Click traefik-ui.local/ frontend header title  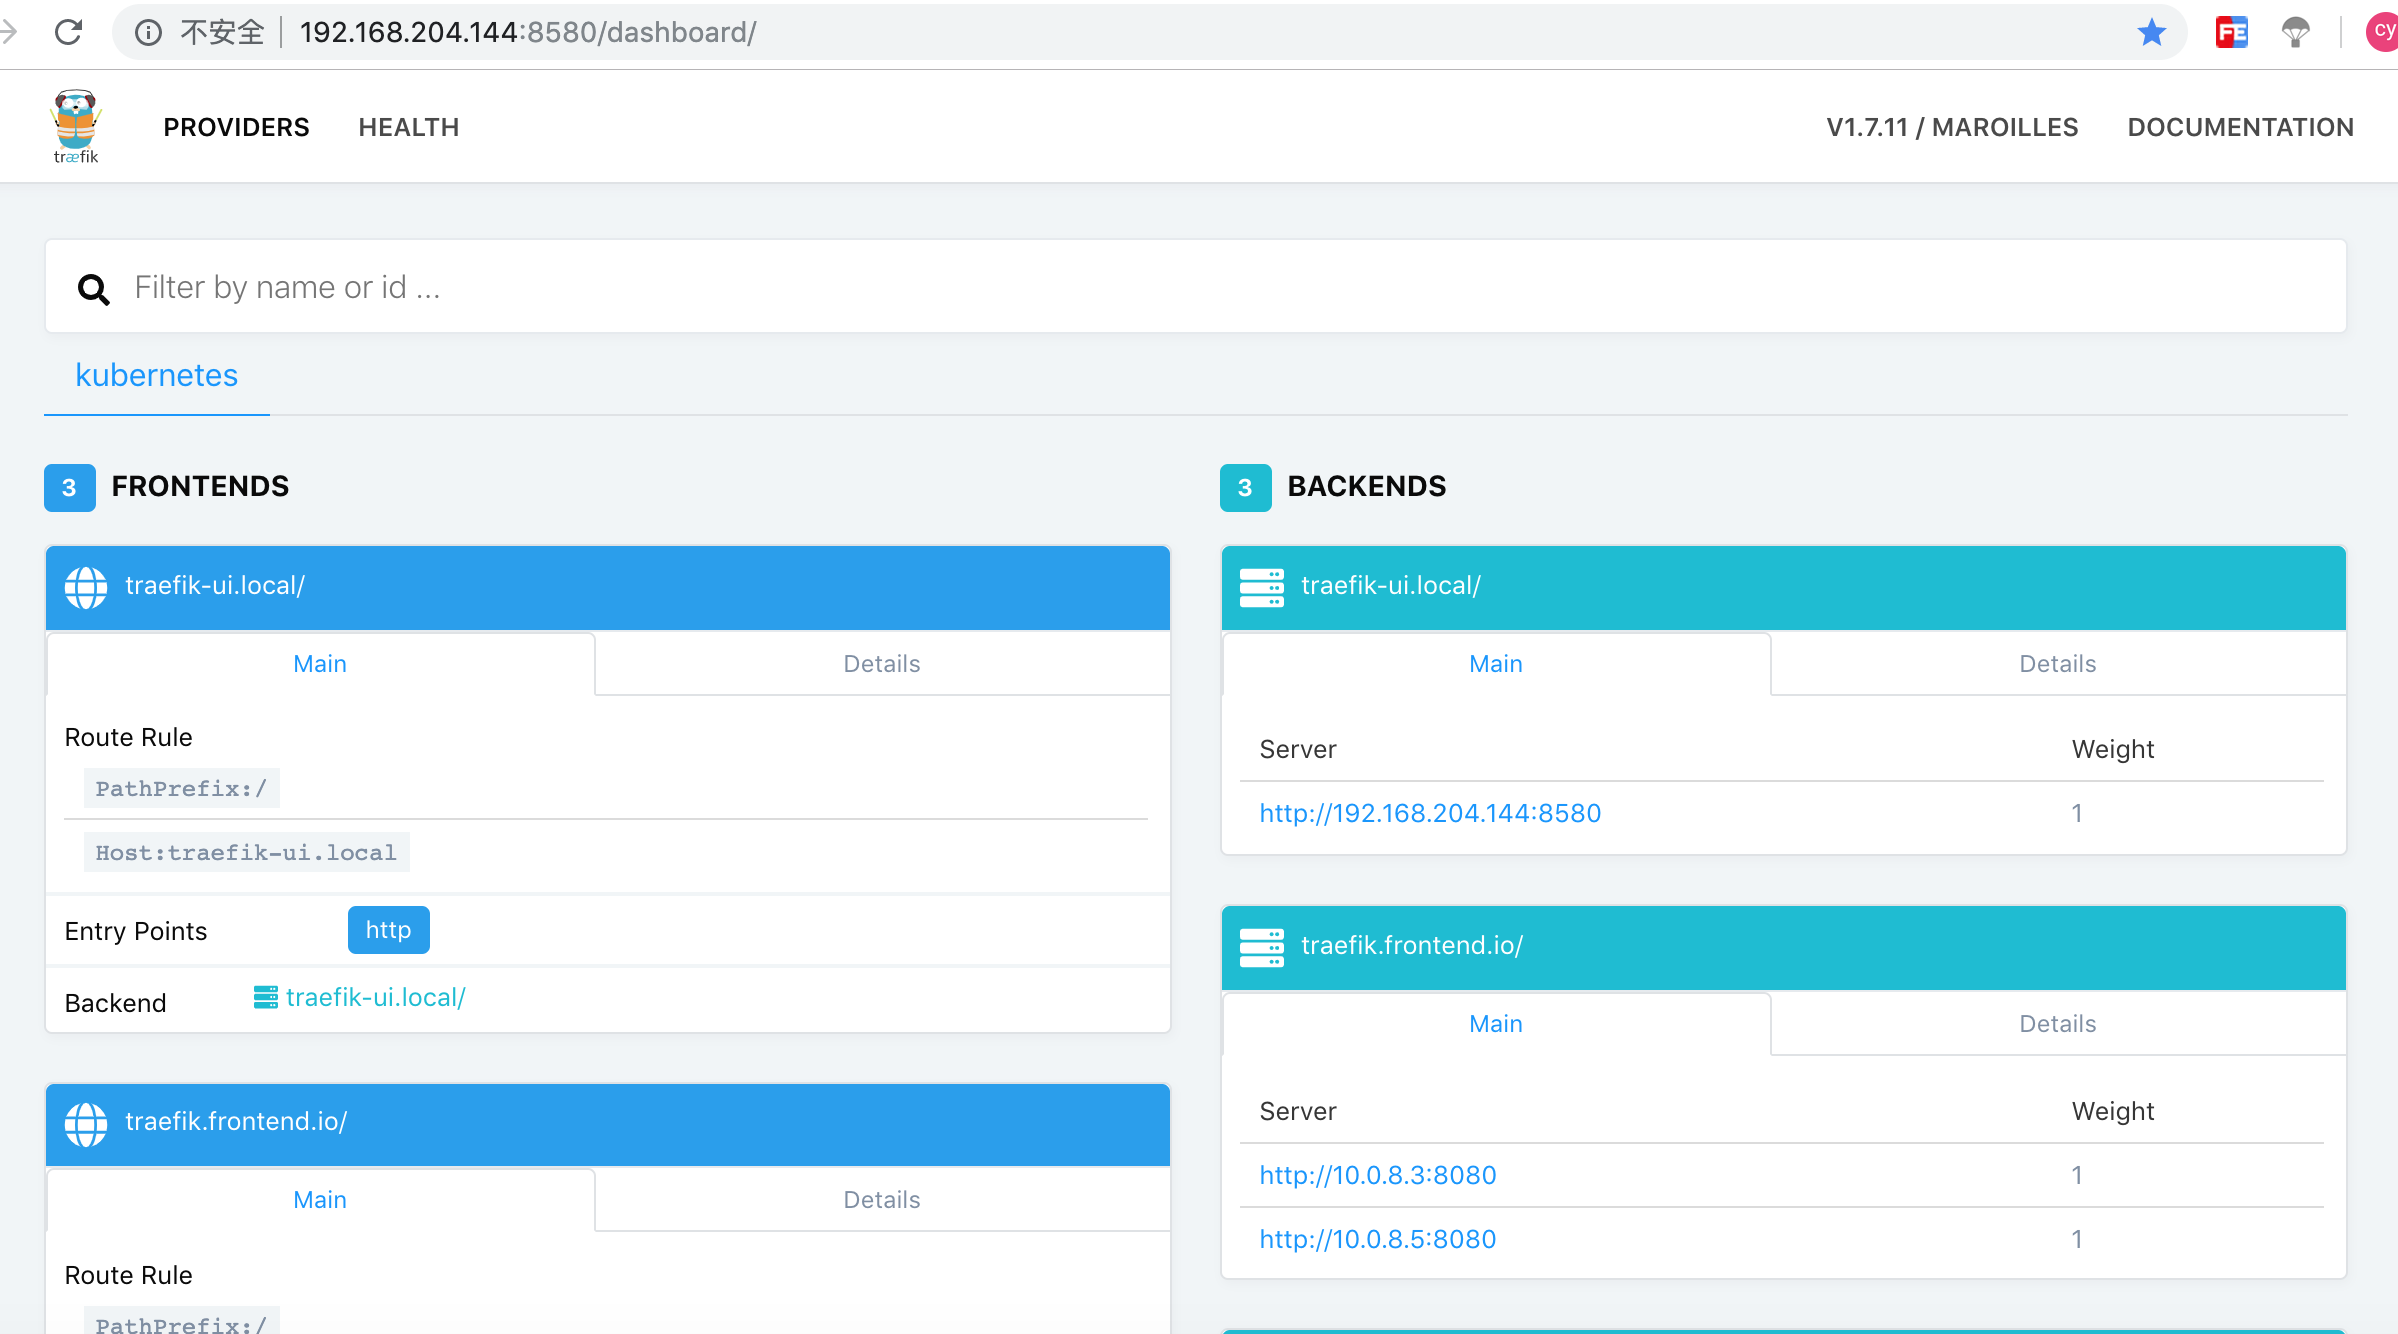click(215, 586)
